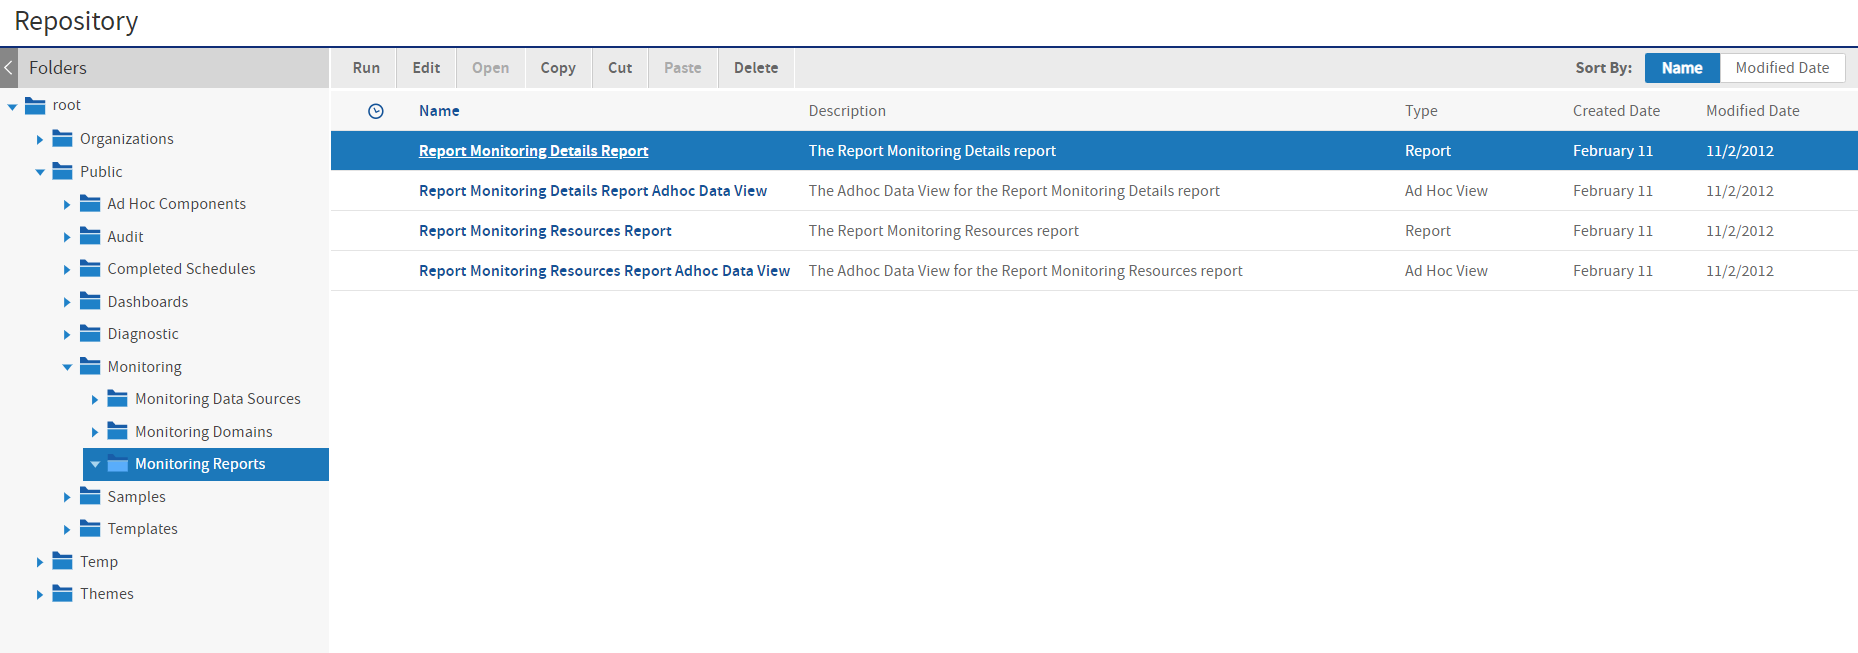Click the Completed Schedules folder icon
The height and width of the screenshot is (653, 1858).
point(90,268)
